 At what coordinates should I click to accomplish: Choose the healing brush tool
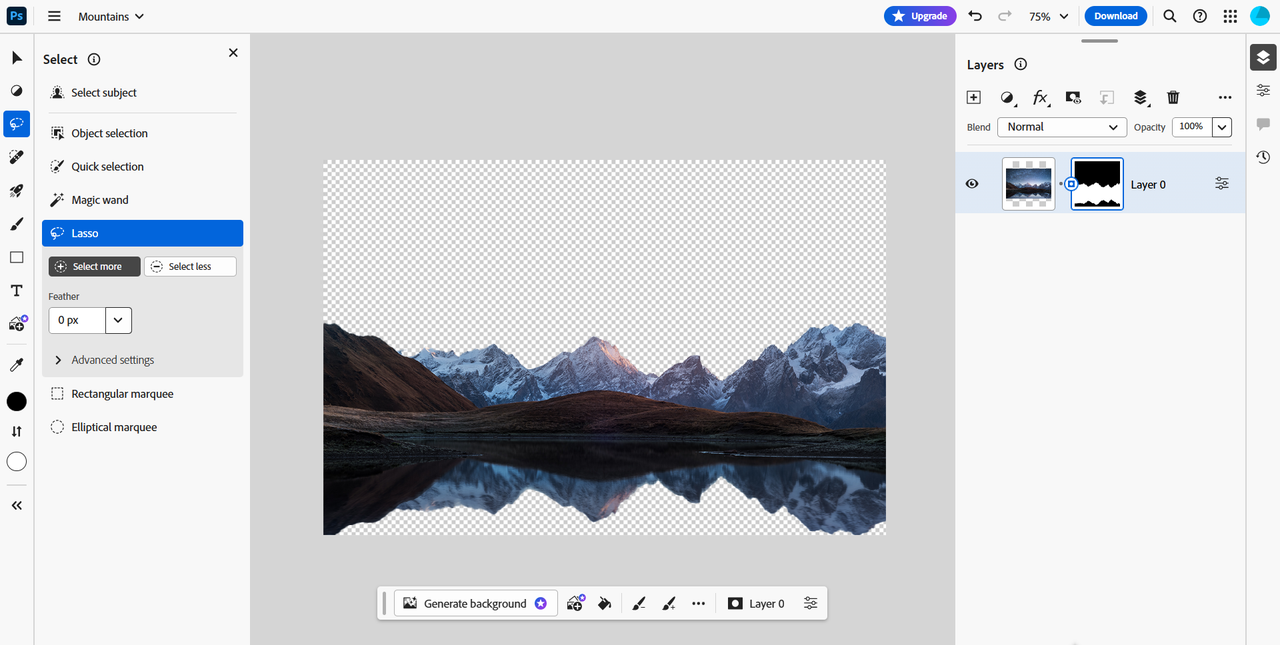(17, 157)
